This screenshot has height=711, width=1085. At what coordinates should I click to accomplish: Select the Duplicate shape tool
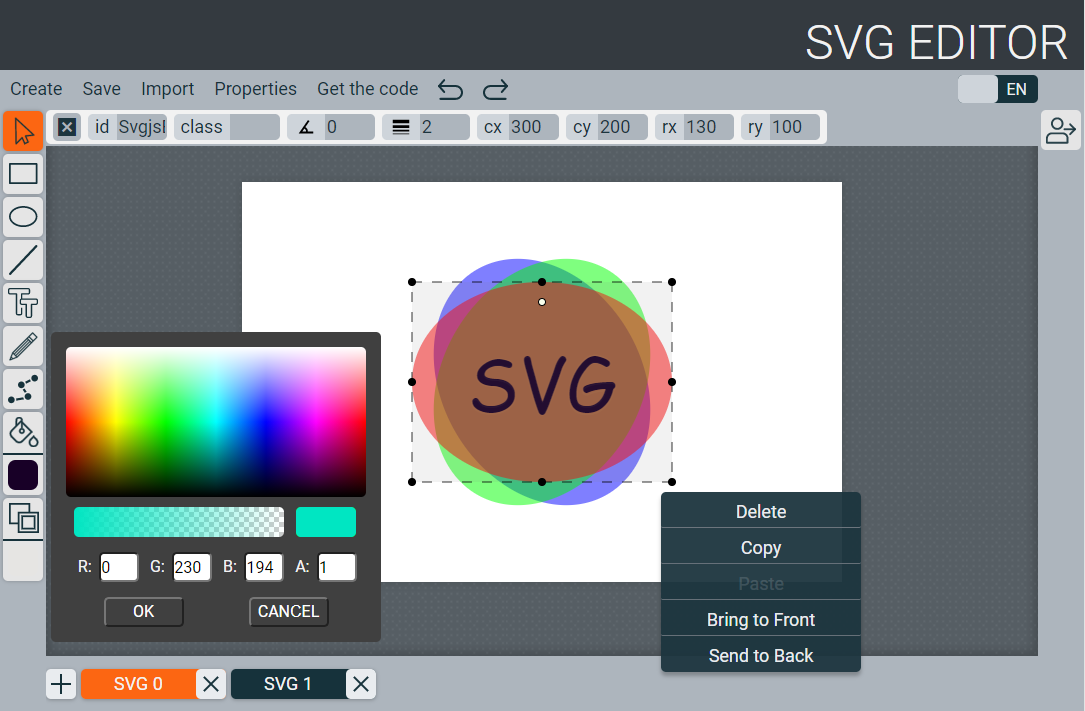pyautogui.click(x=22, y=518)
